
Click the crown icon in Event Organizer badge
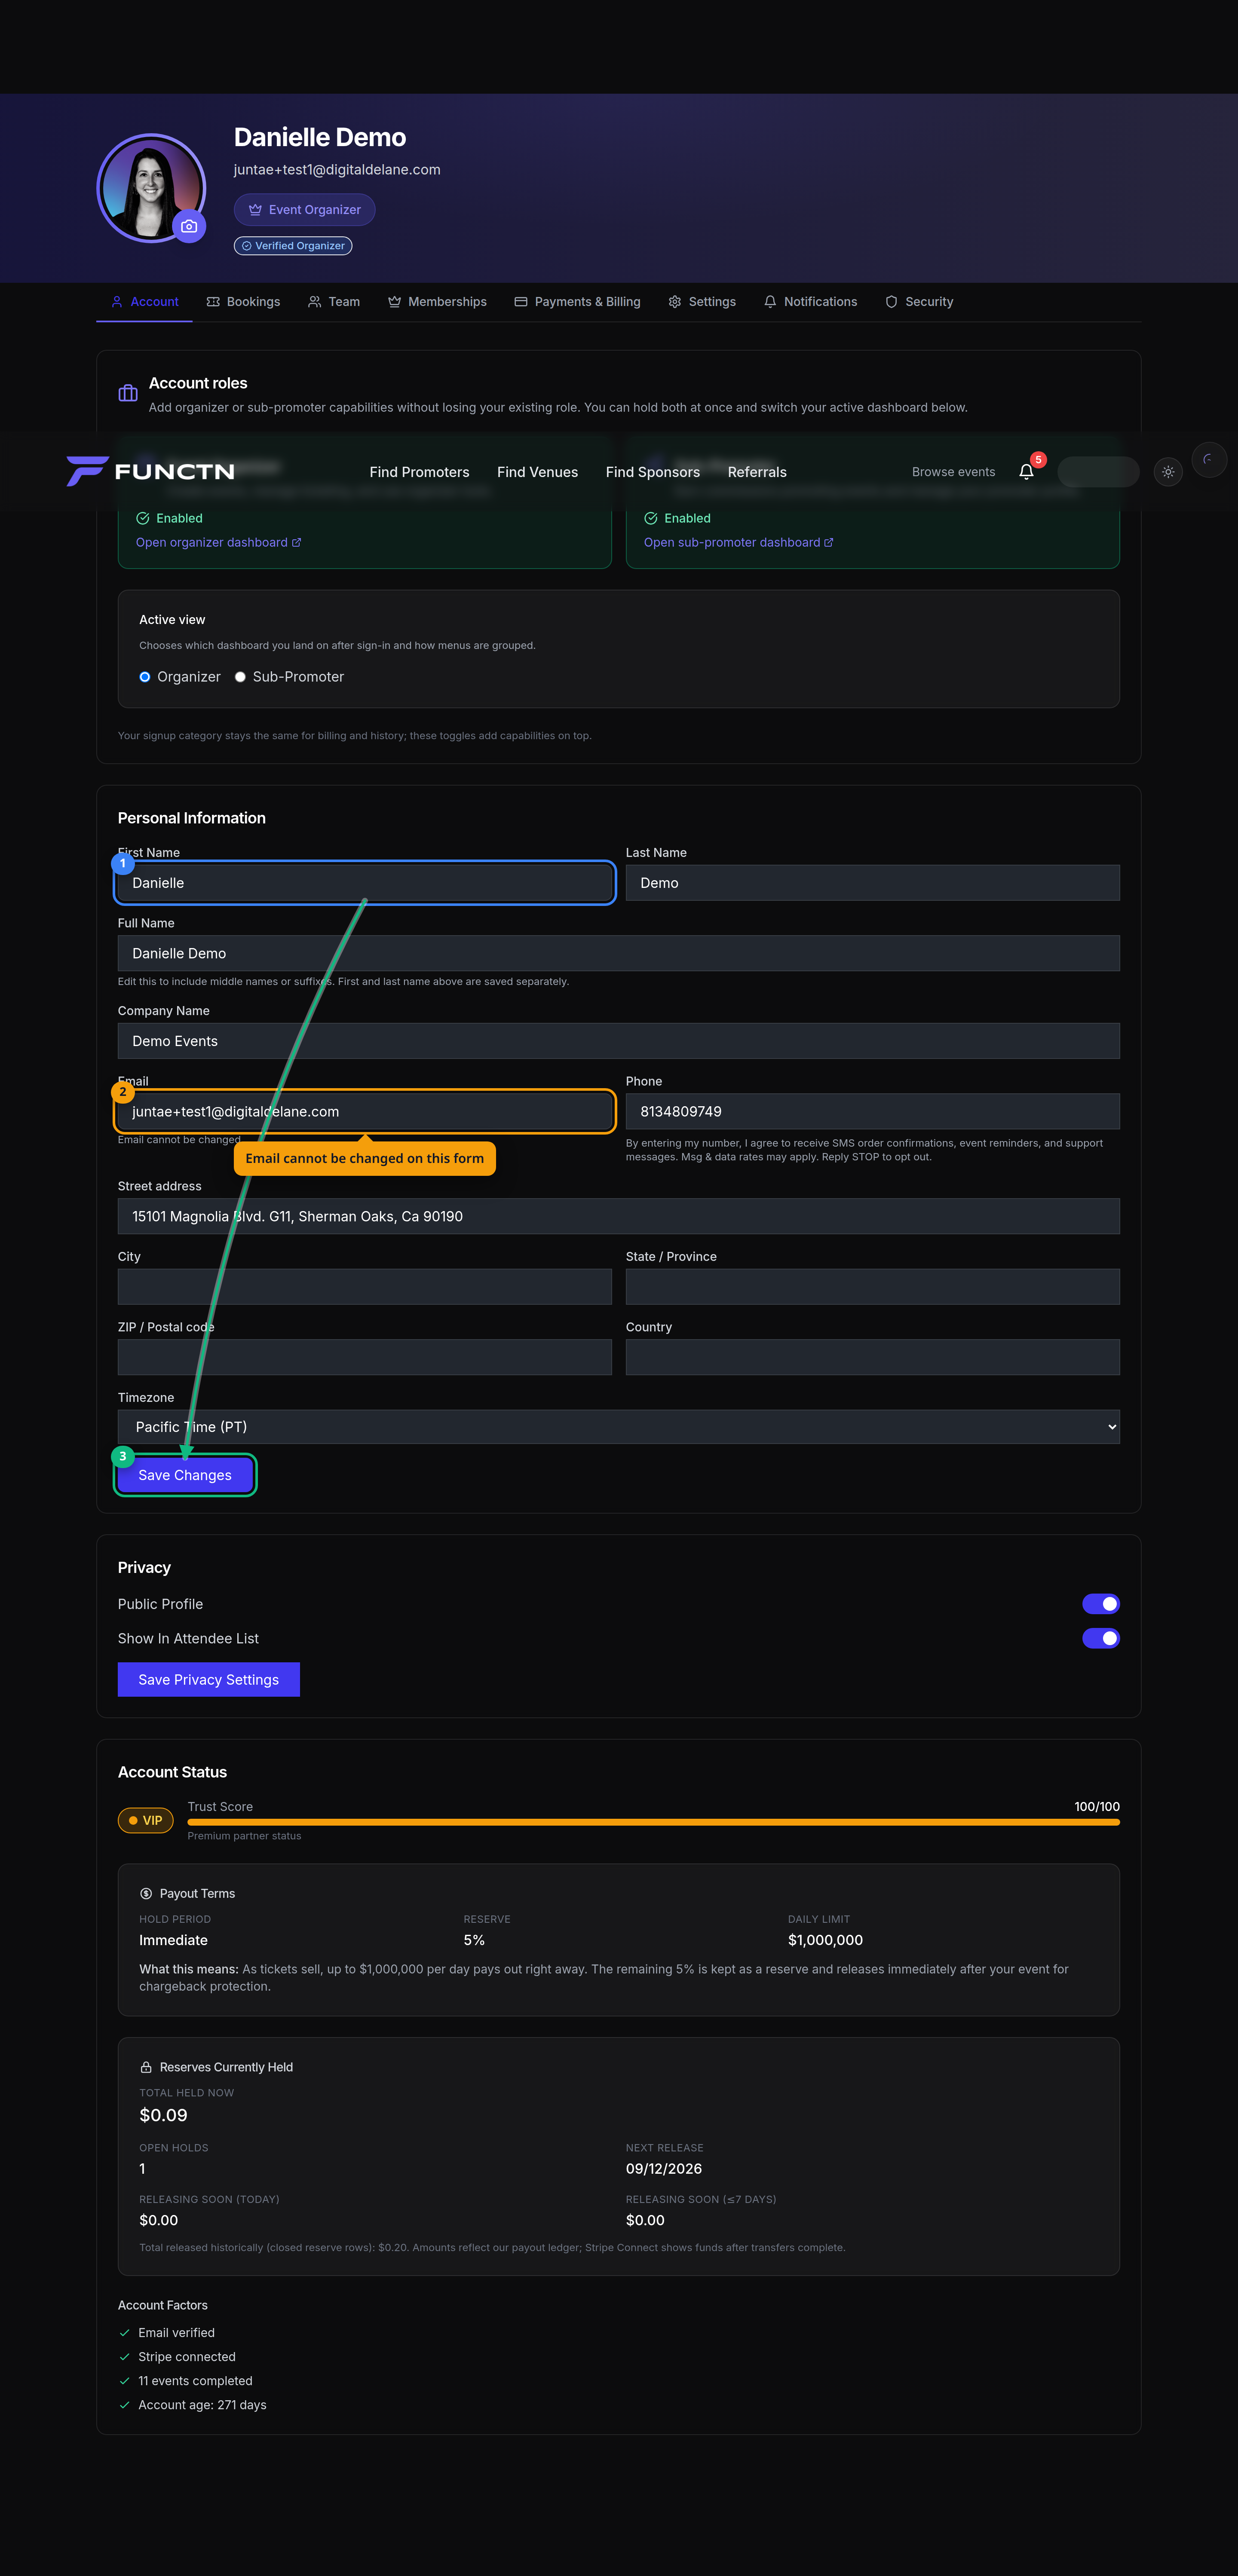pos(255,210)
